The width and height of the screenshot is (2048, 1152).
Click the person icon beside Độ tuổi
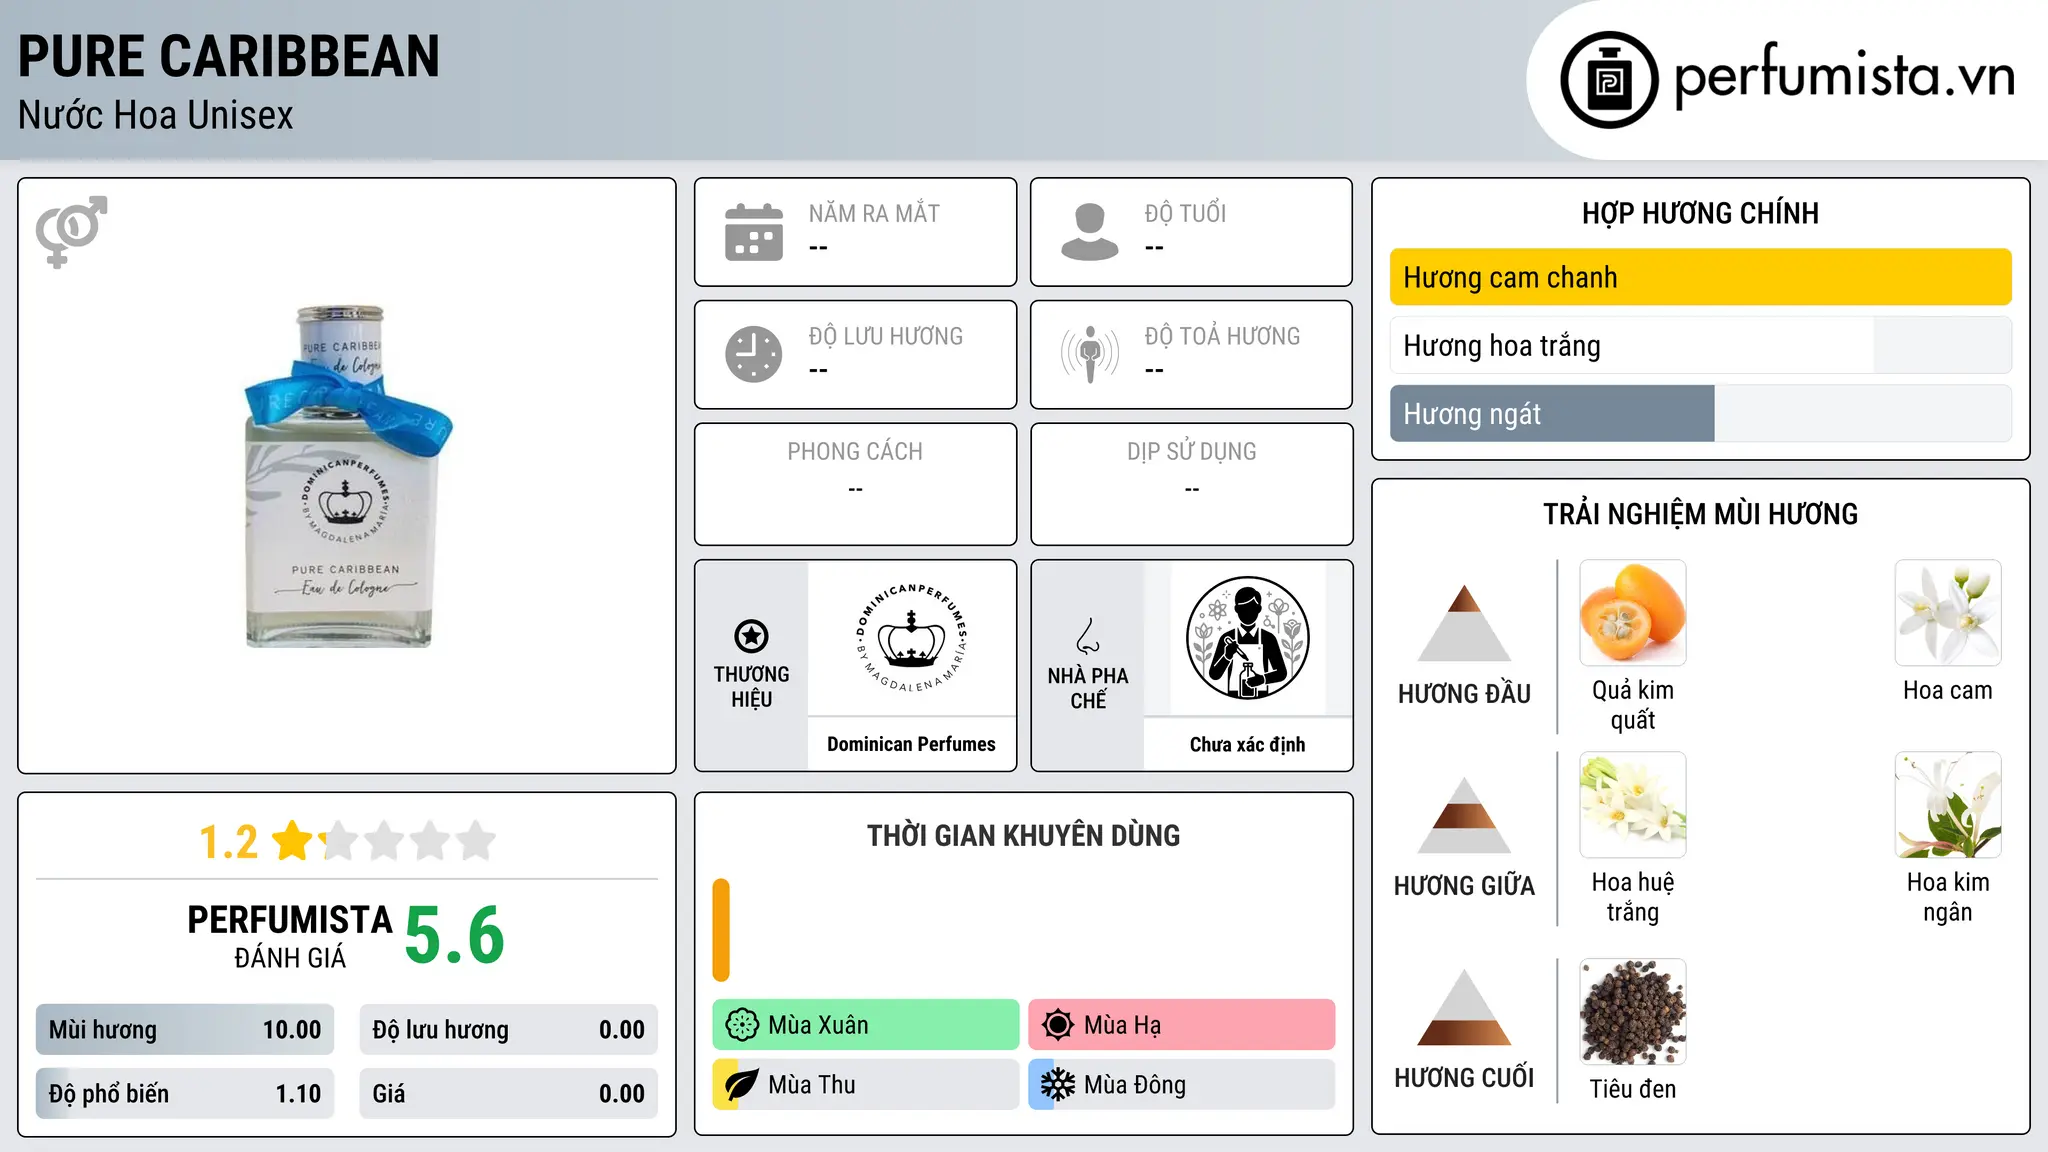pyautogui.click(x=1090, y=232)
